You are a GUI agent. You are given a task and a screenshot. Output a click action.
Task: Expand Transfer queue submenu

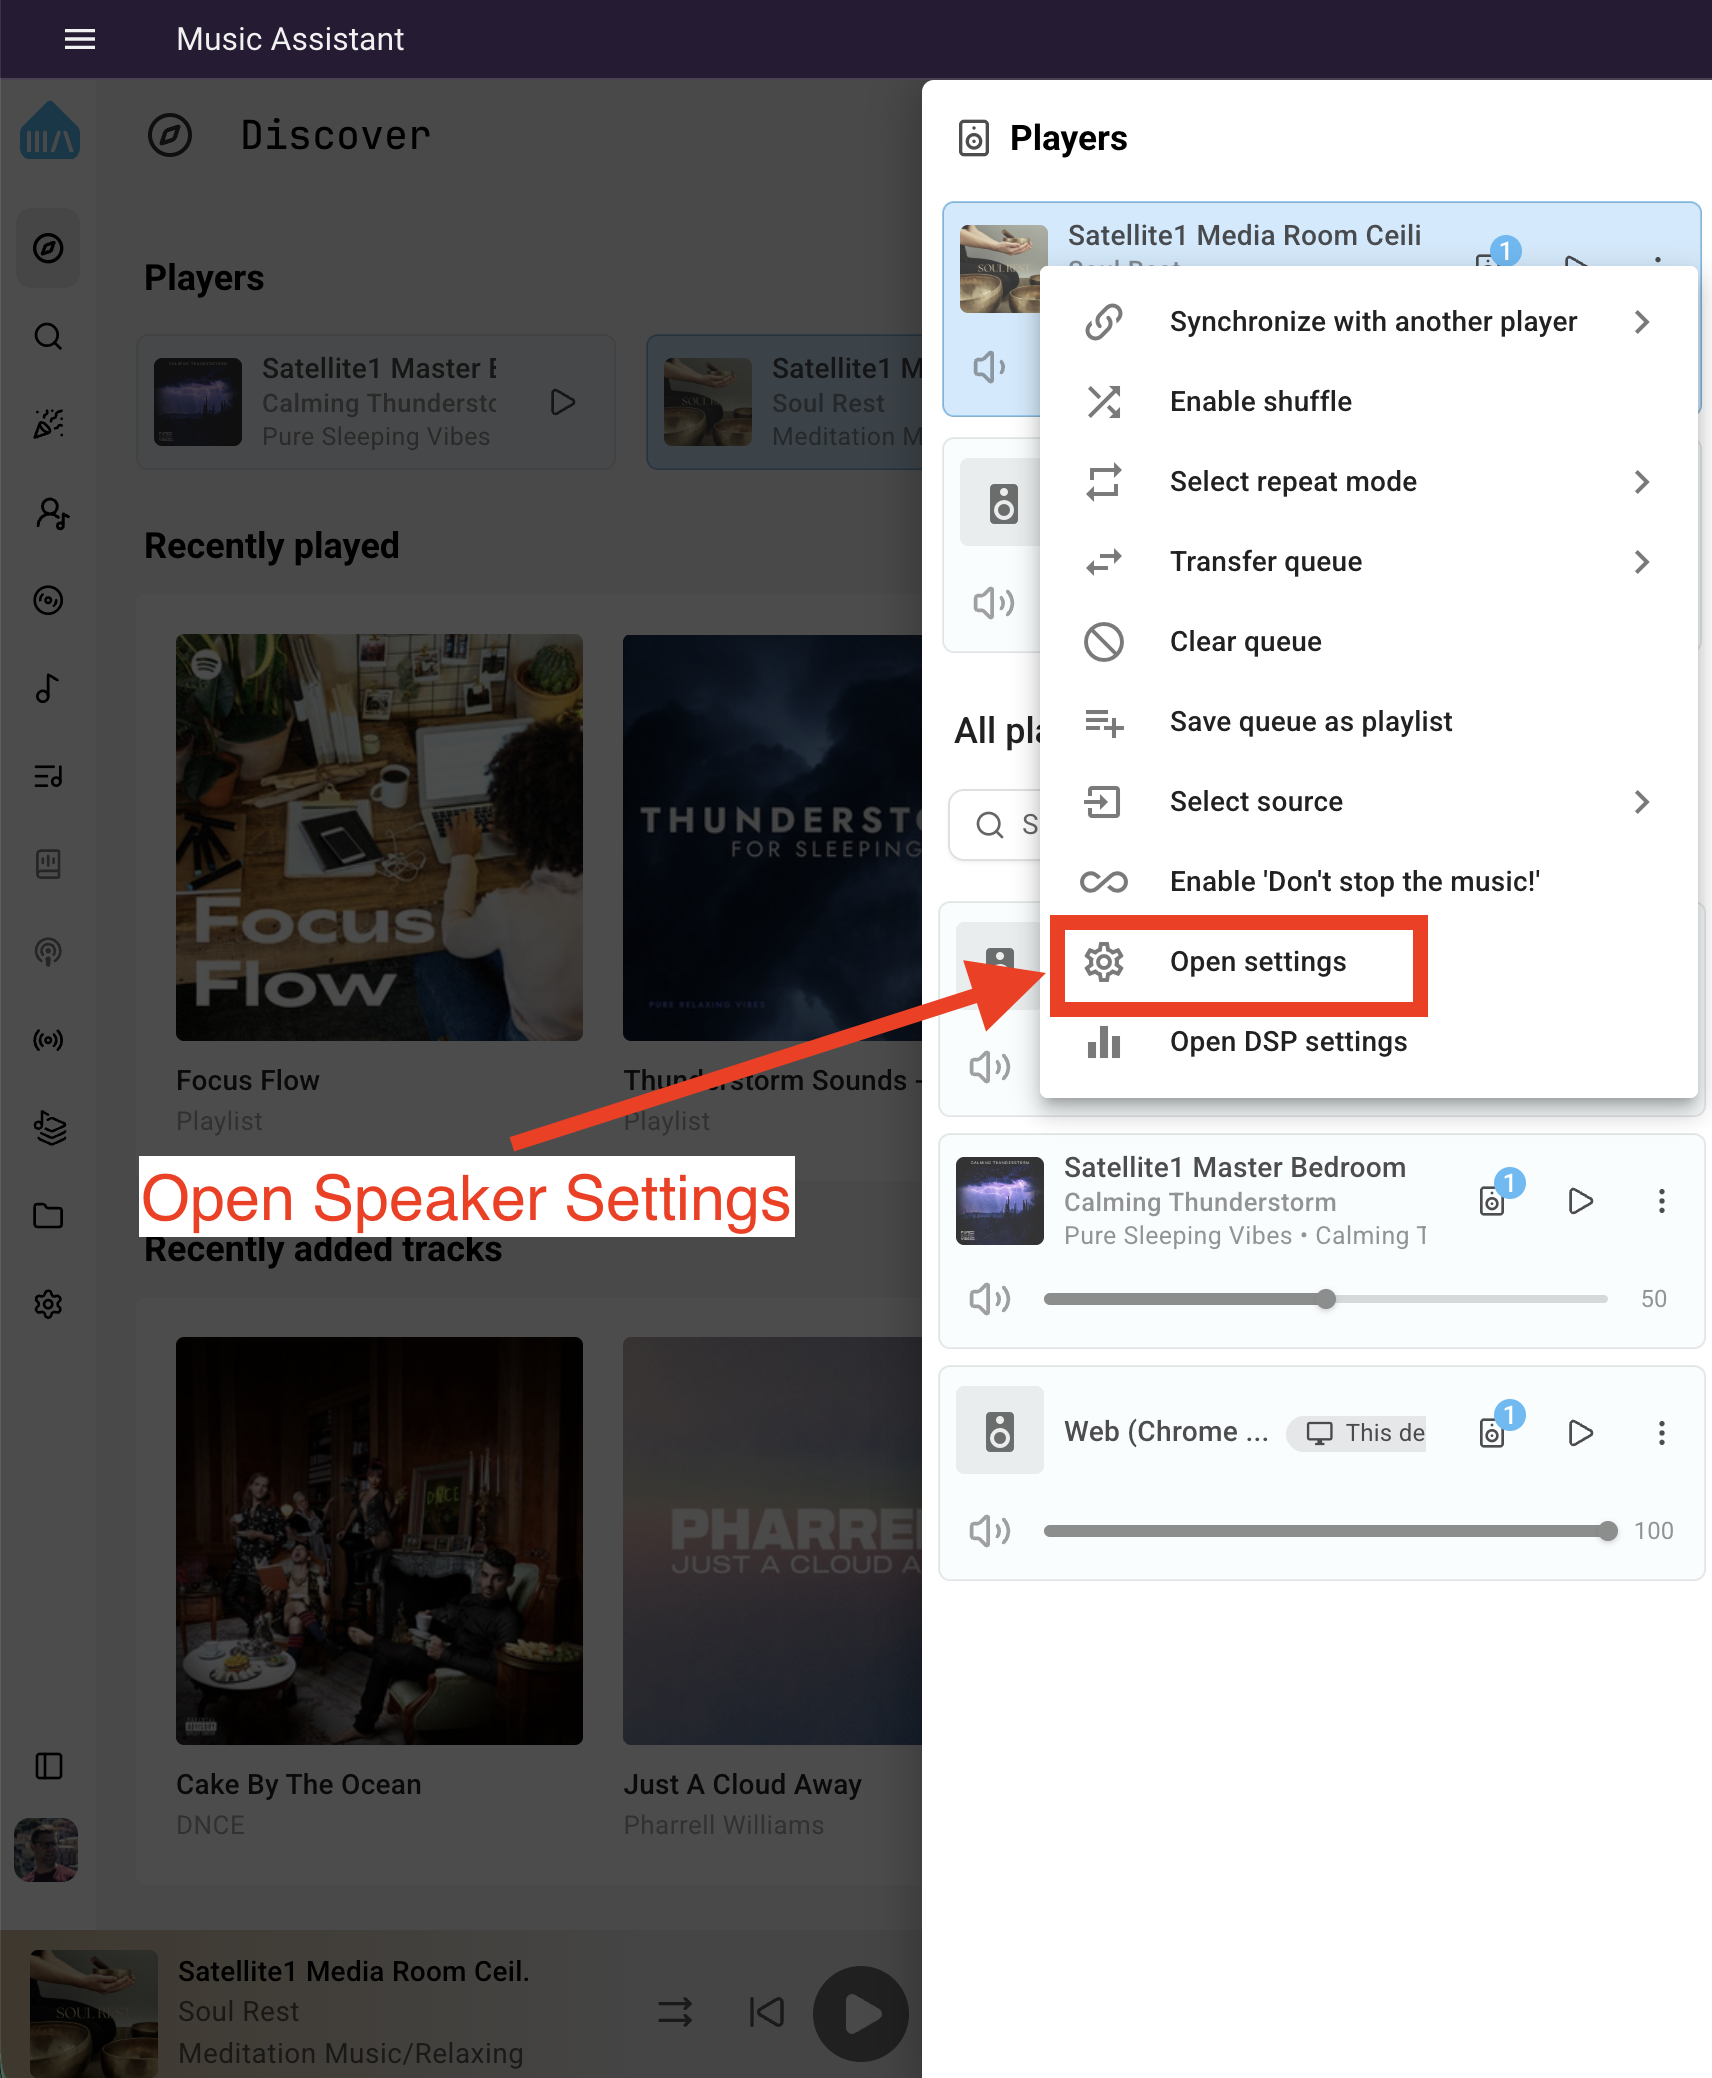point(1368,562)
